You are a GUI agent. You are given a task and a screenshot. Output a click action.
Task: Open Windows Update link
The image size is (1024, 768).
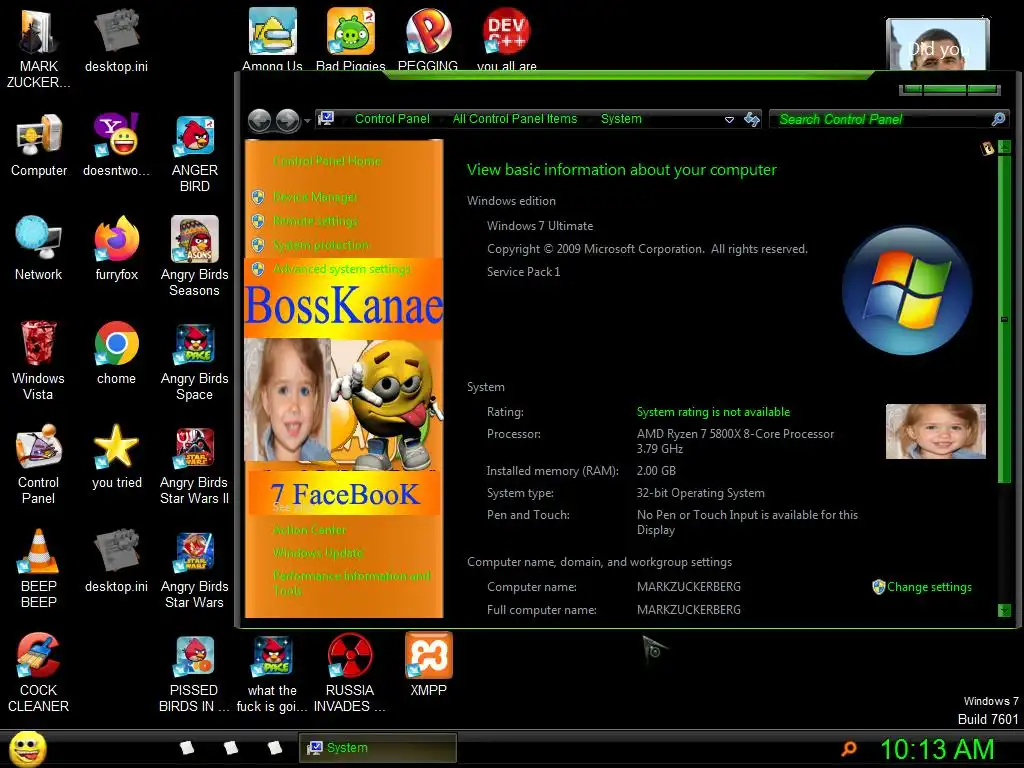pyautogui.click(x=318, y=552)
